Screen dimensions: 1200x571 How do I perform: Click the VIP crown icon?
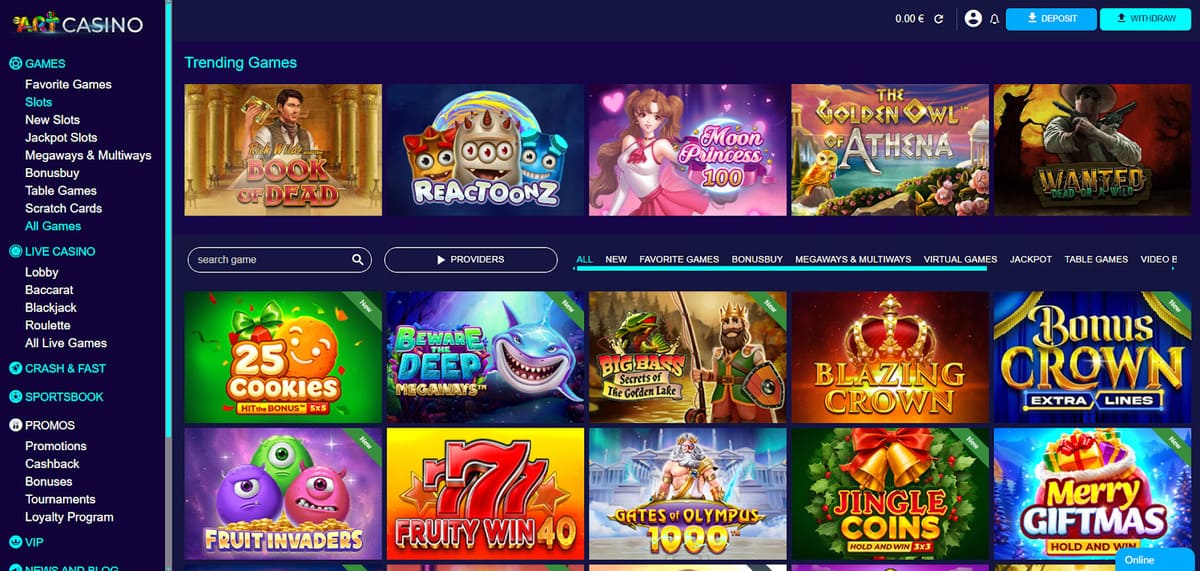click(15, 542)
